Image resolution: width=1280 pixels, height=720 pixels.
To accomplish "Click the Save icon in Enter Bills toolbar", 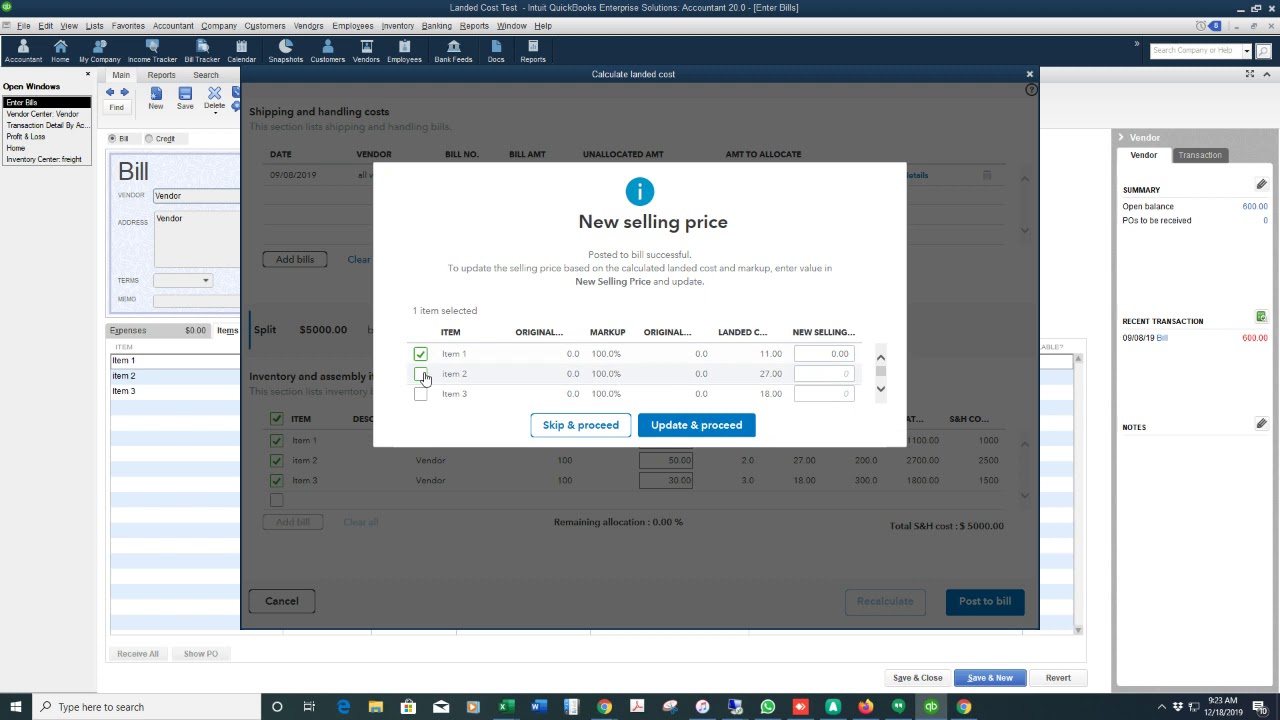I will tap(185, 97).
